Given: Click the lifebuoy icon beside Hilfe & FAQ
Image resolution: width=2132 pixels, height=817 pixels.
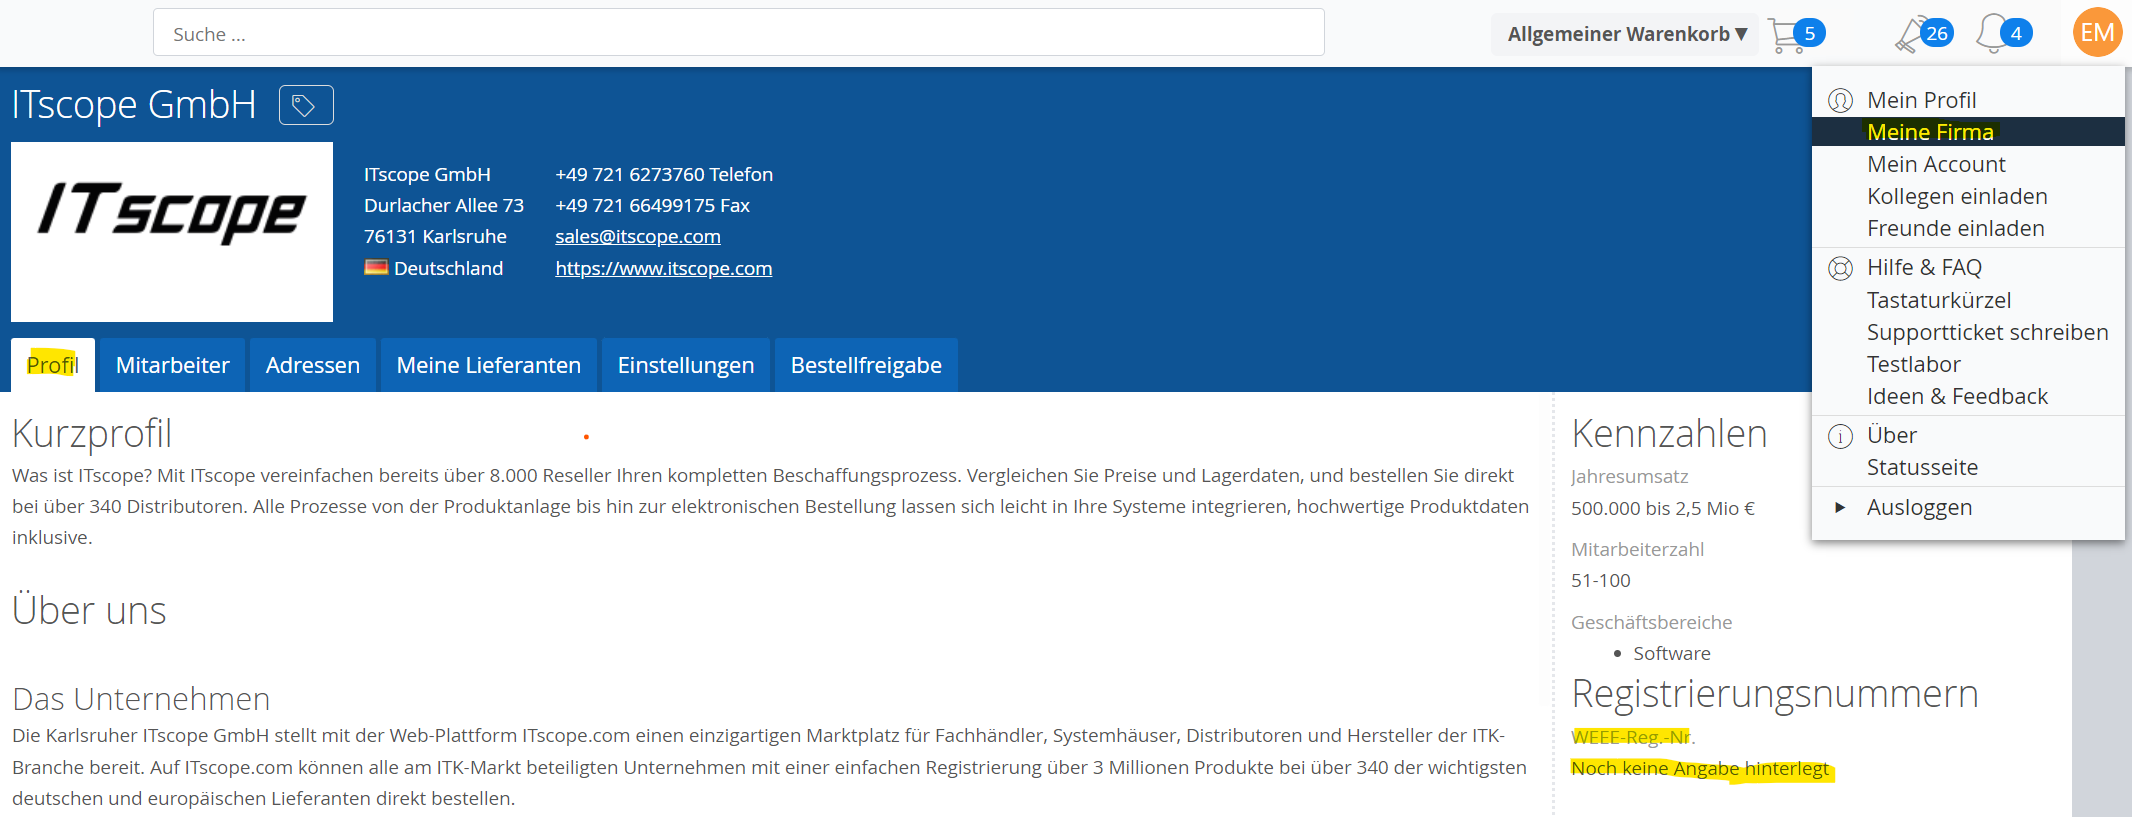Looking at the screenshot, I should (x=1840, y=268).
